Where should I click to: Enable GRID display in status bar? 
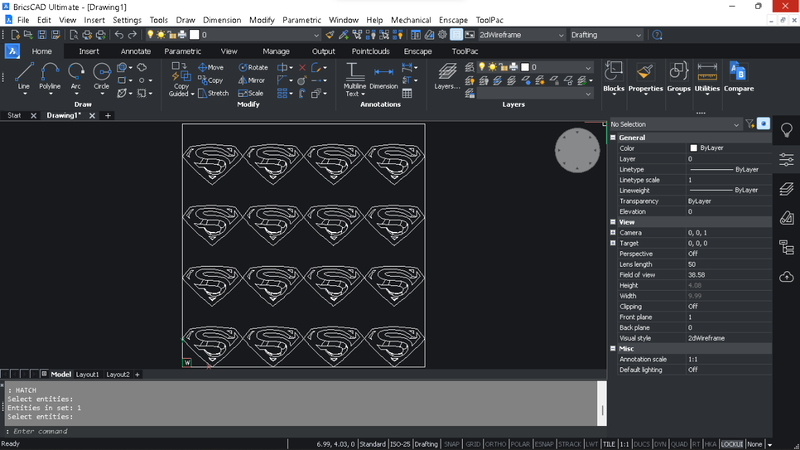pyautogui.click(x=474, y=444)
